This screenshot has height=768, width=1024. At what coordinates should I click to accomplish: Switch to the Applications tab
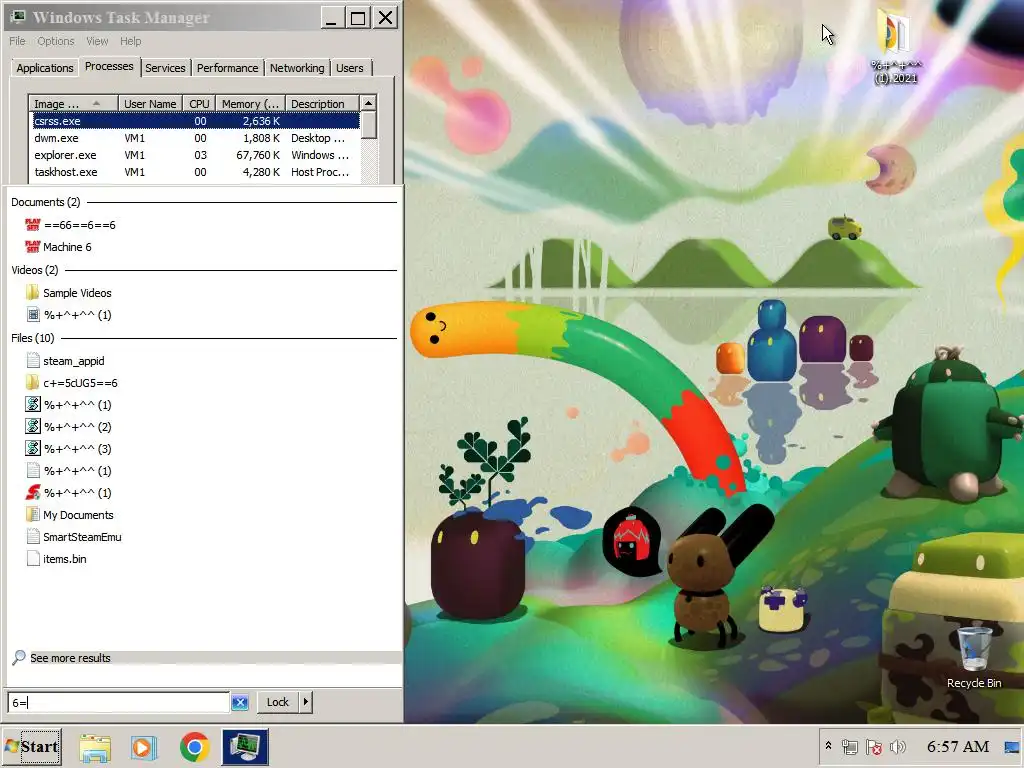(44, 68)
